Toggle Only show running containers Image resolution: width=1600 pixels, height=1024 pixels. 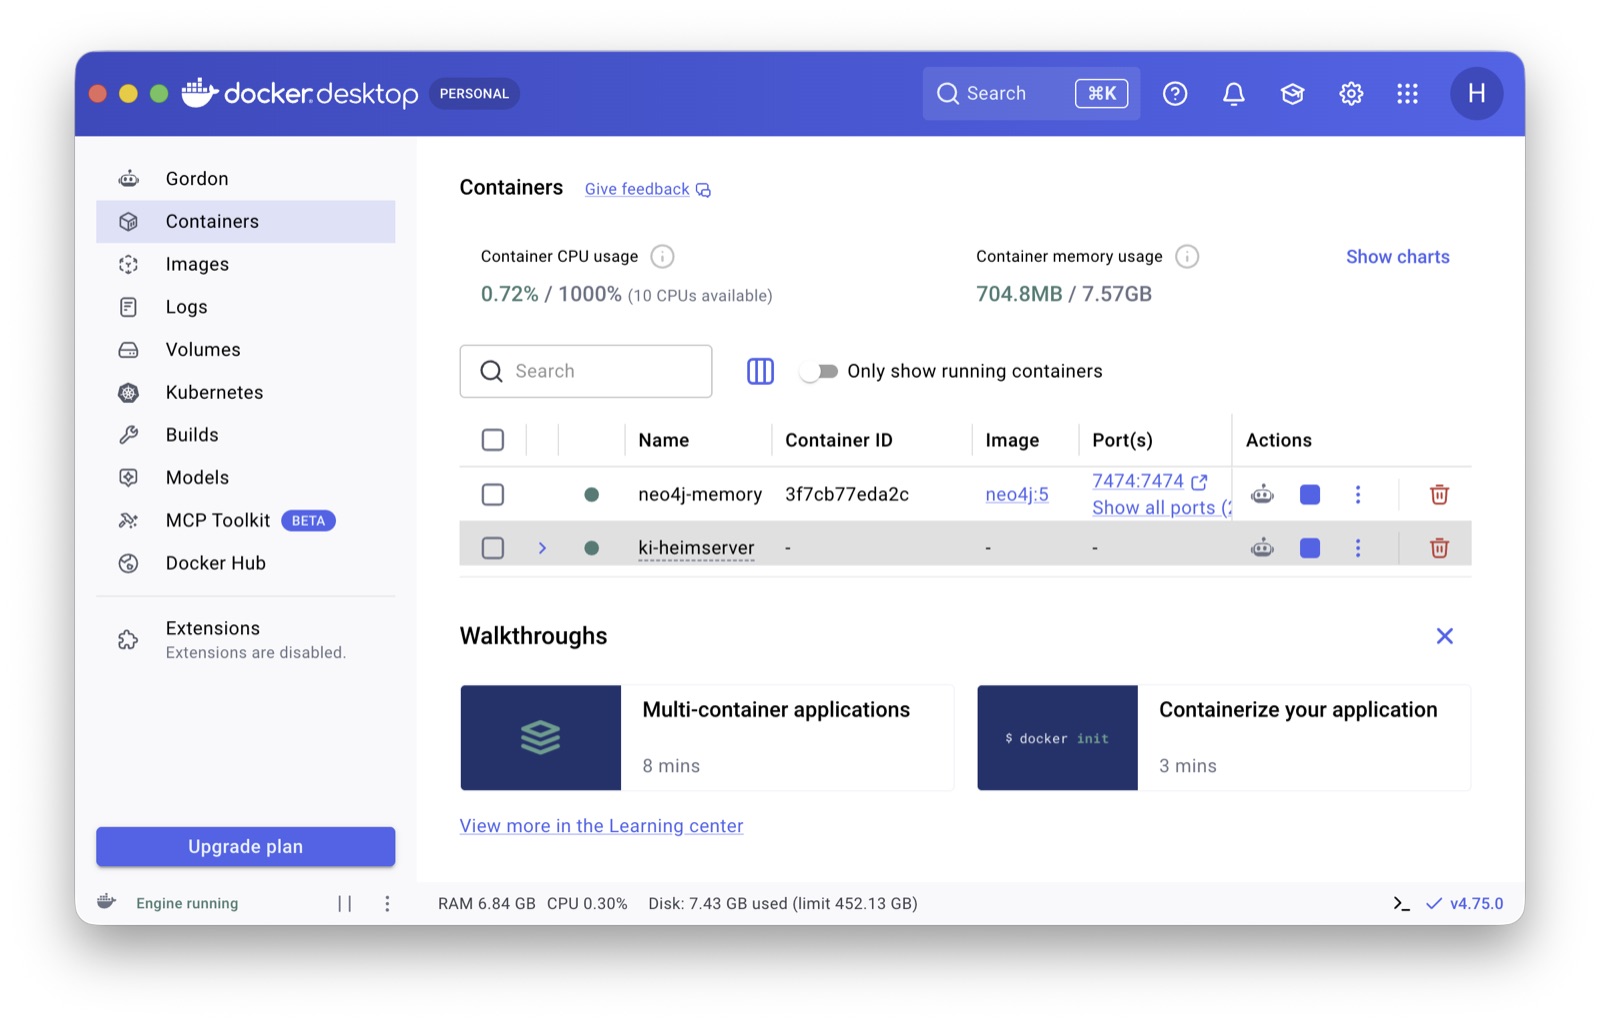pyautogui.click(x=818, y=372)
